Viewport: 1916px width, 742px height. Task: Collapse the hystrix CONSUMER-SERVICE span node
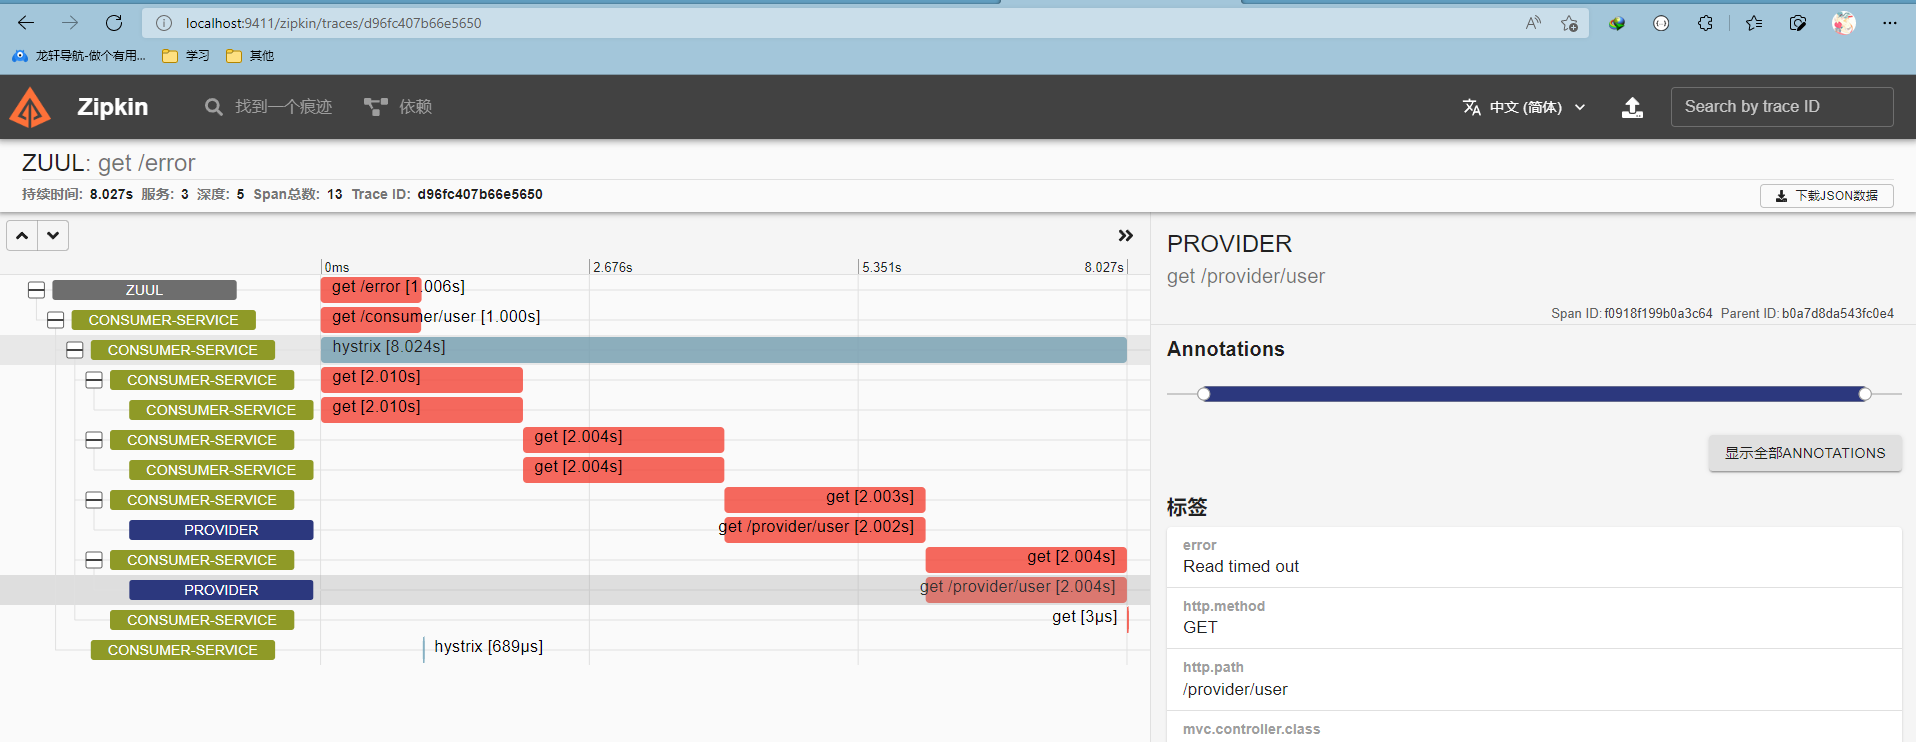(75, 350)
